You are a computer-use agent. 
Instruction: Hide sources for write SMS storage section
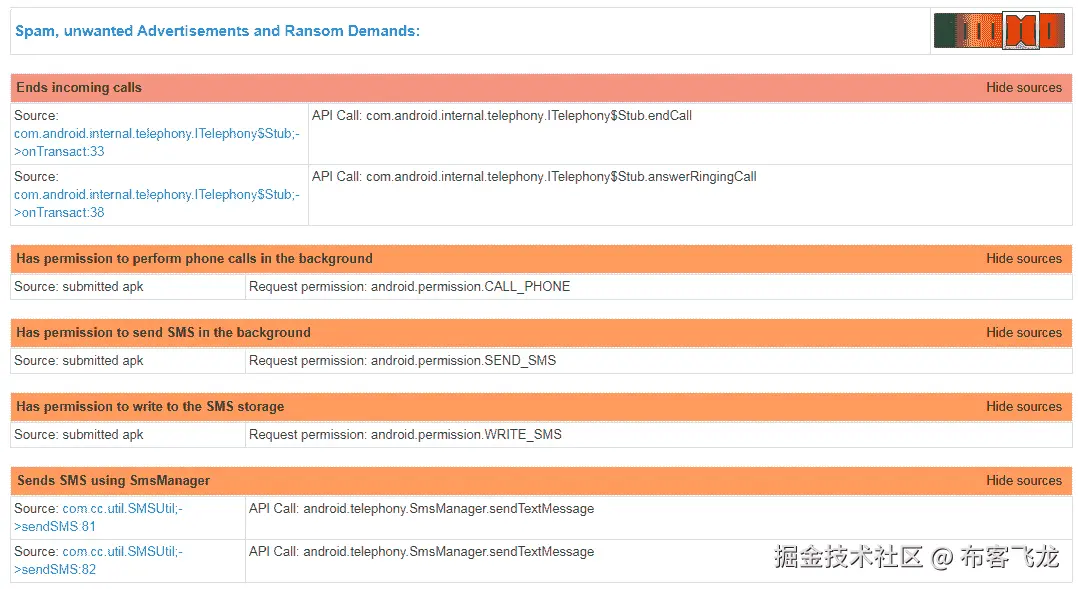[1023, 407]
